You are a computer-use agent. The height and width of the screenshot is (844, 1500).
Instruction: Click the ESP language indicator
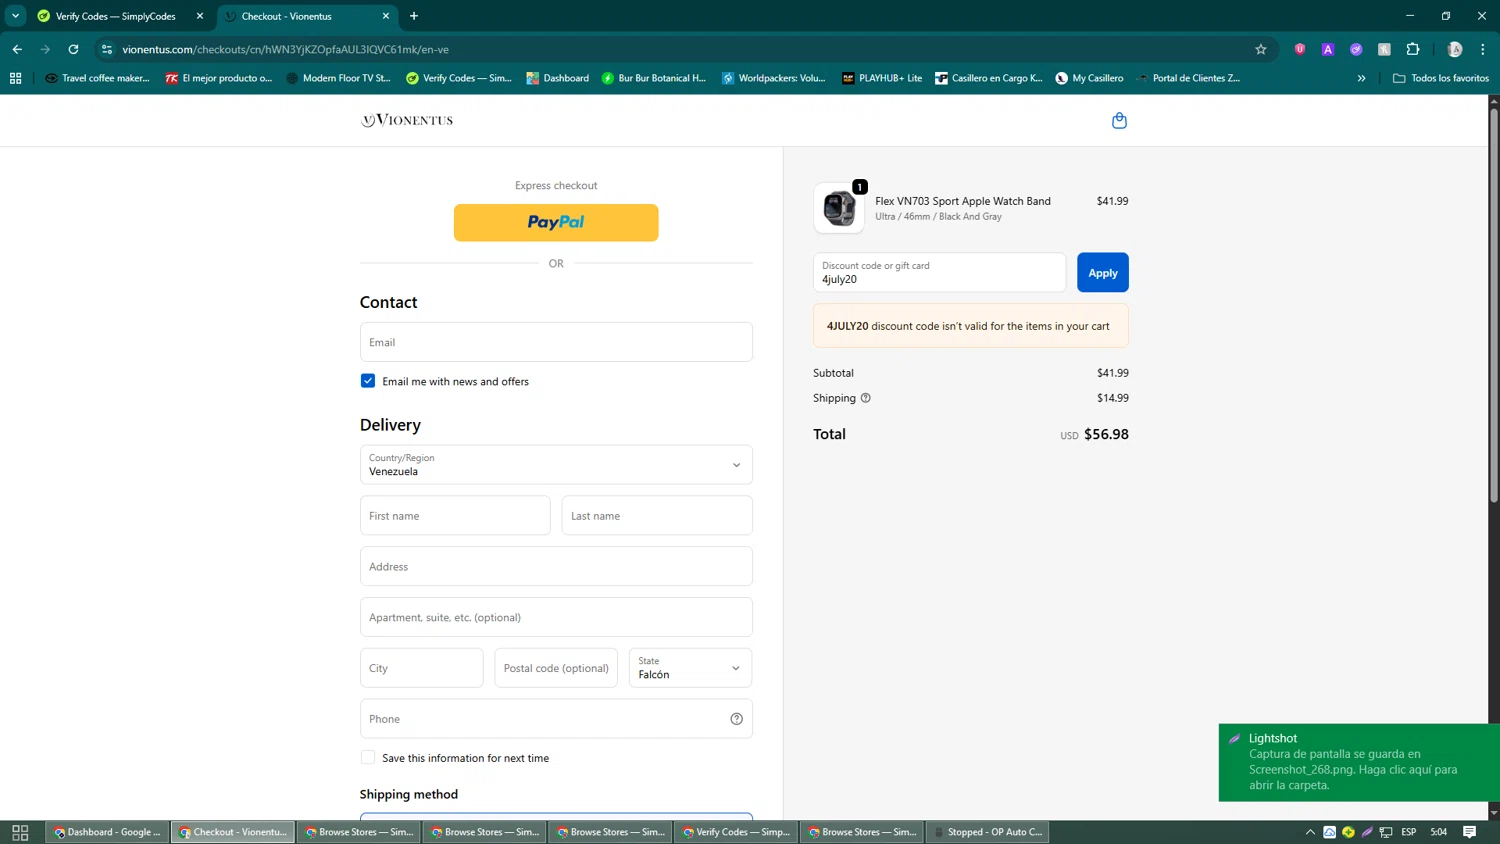point(1408,832)
